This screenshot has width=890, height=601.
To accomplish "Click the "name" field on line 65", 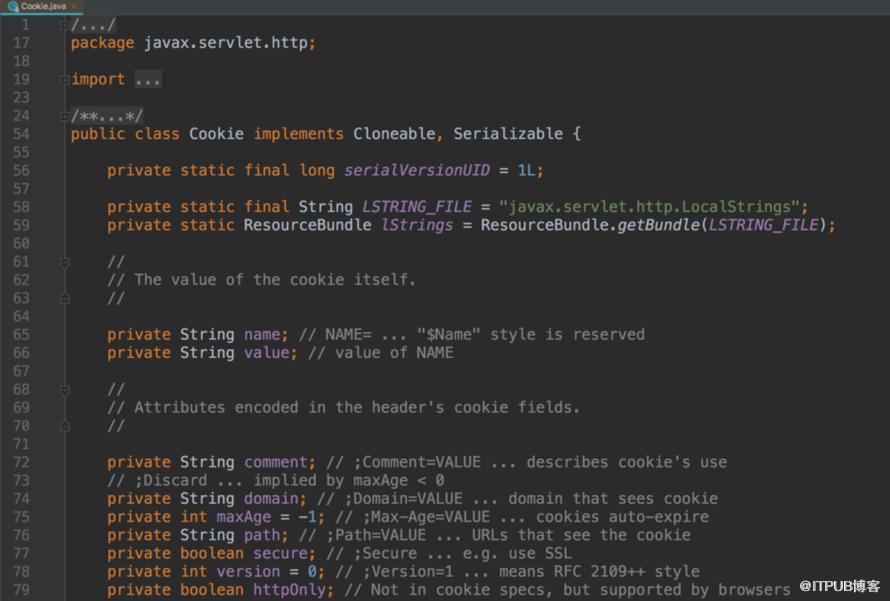I will click(262, 334).
